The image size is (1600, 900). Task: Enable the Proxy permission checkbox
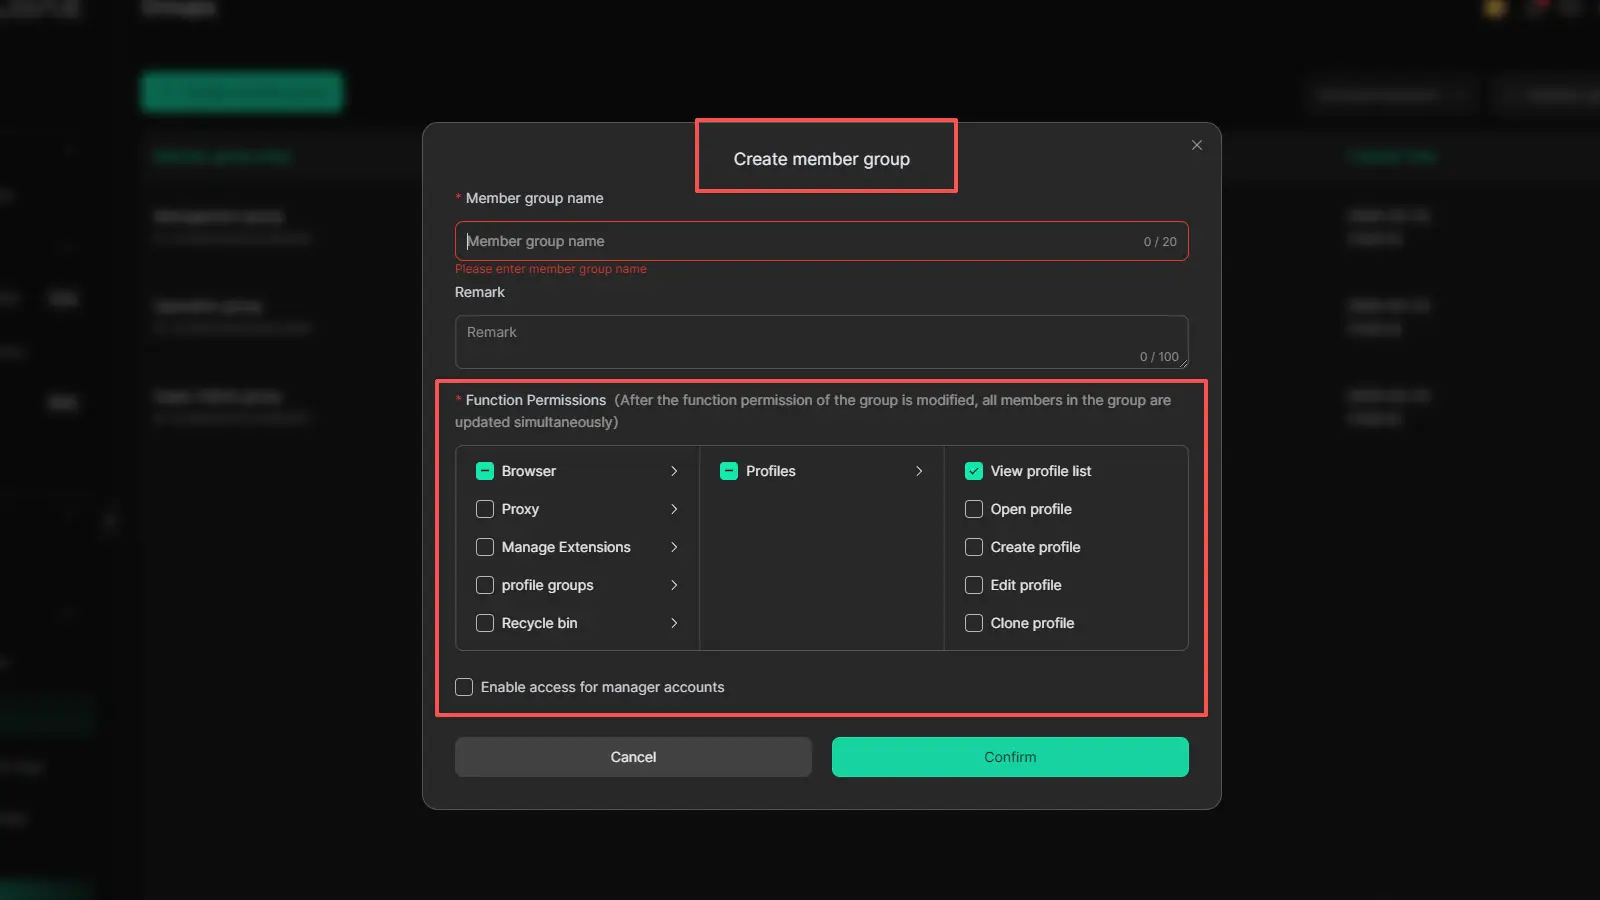point(485,509)
